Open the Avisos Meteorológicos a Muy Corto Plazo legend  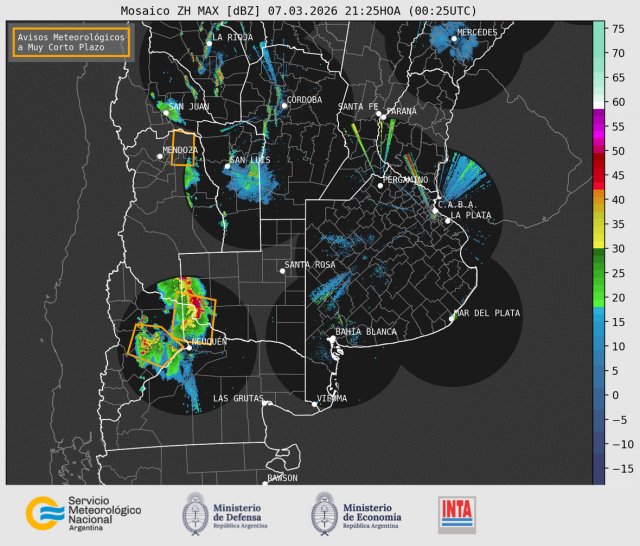(71, 42)
